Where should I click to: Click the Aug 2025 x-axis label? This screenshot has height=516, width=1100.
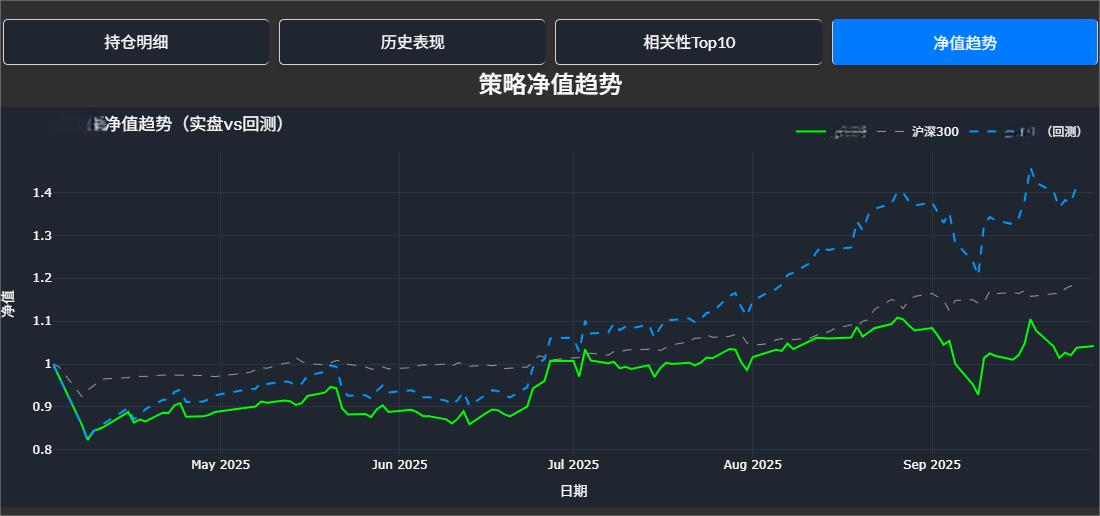[x=752, y=465]
